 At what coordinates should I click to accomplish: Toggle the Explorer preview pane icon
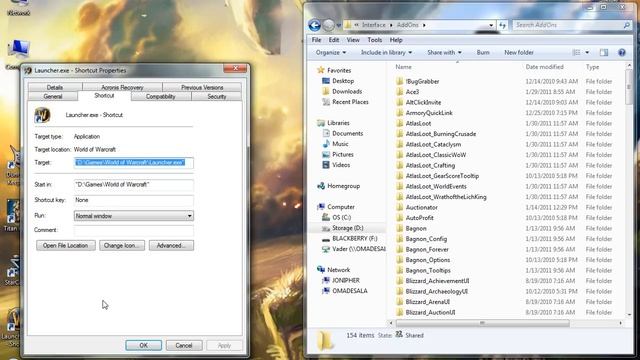pos(604,52)
